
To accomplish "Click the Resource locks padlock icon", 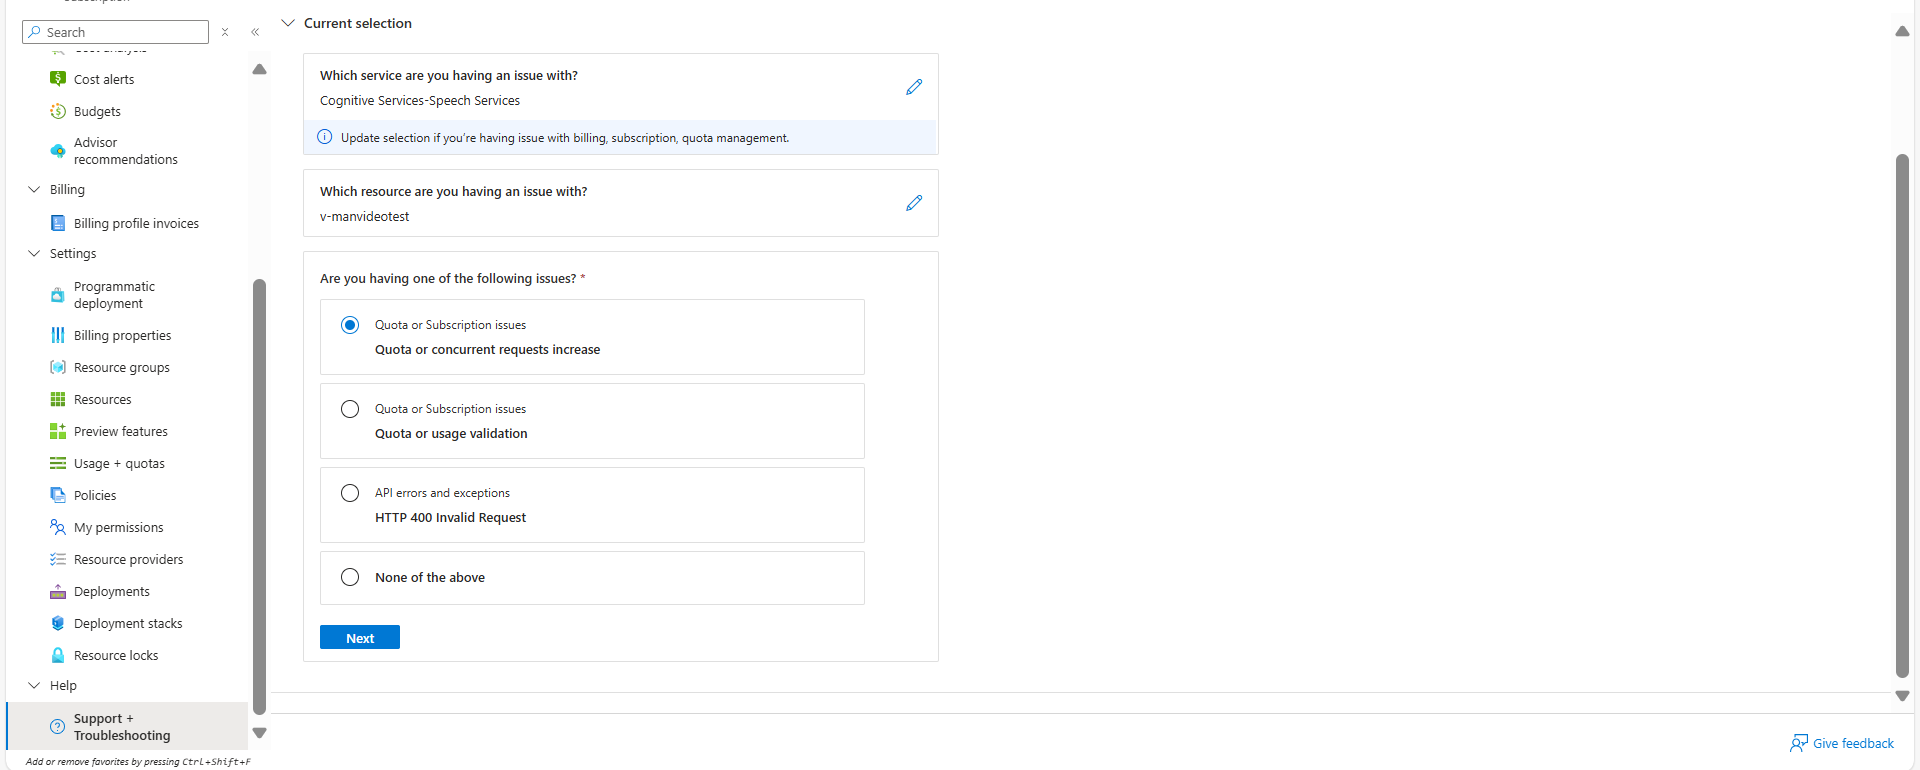I will tap(58, 655).
